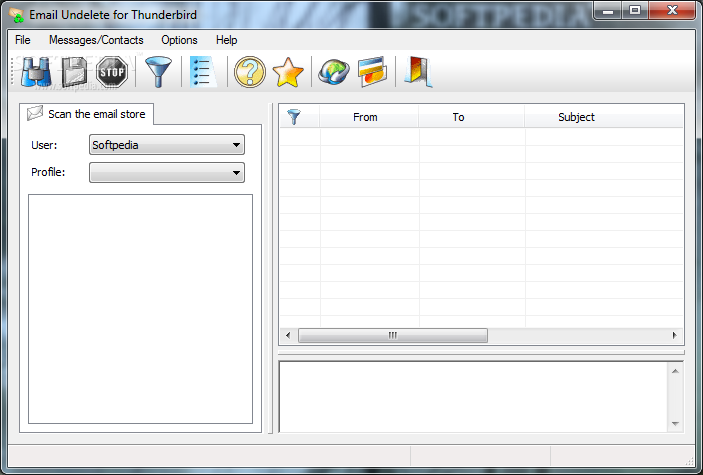Click the globe web update icon
Screen dimensions: 703x475
click(334, 72)
